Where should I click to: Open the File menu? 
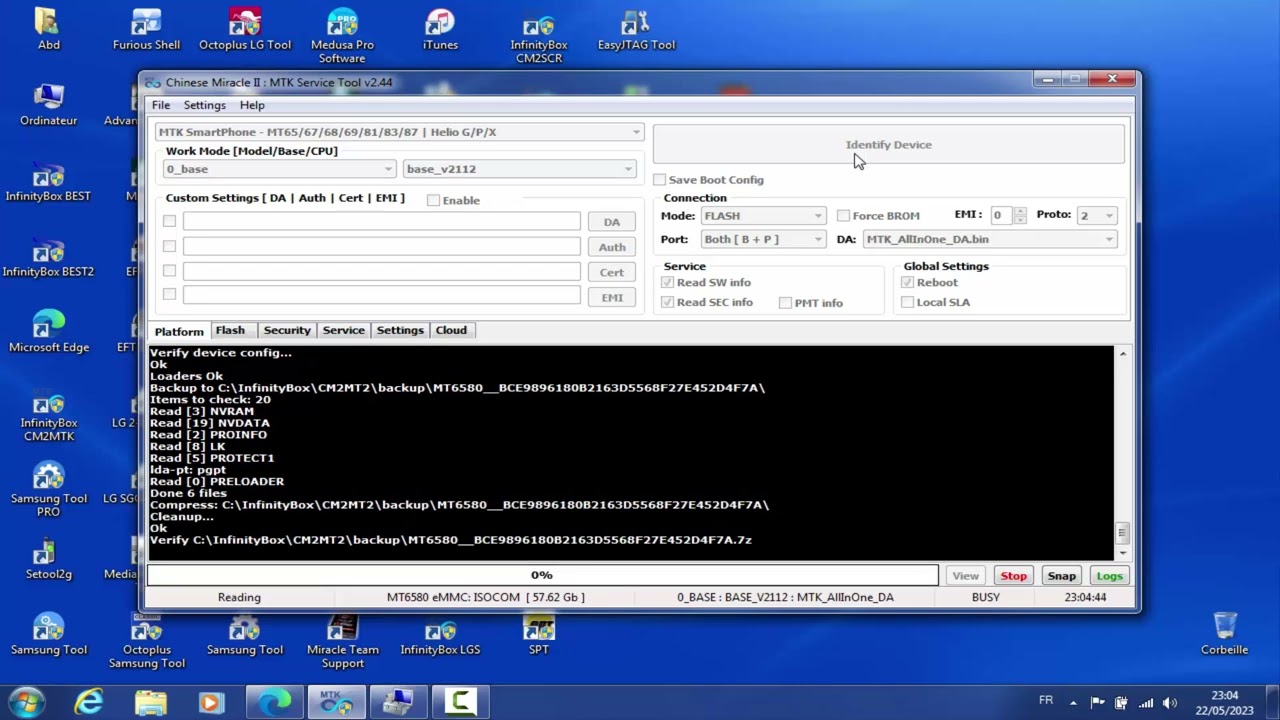point(160,105)
